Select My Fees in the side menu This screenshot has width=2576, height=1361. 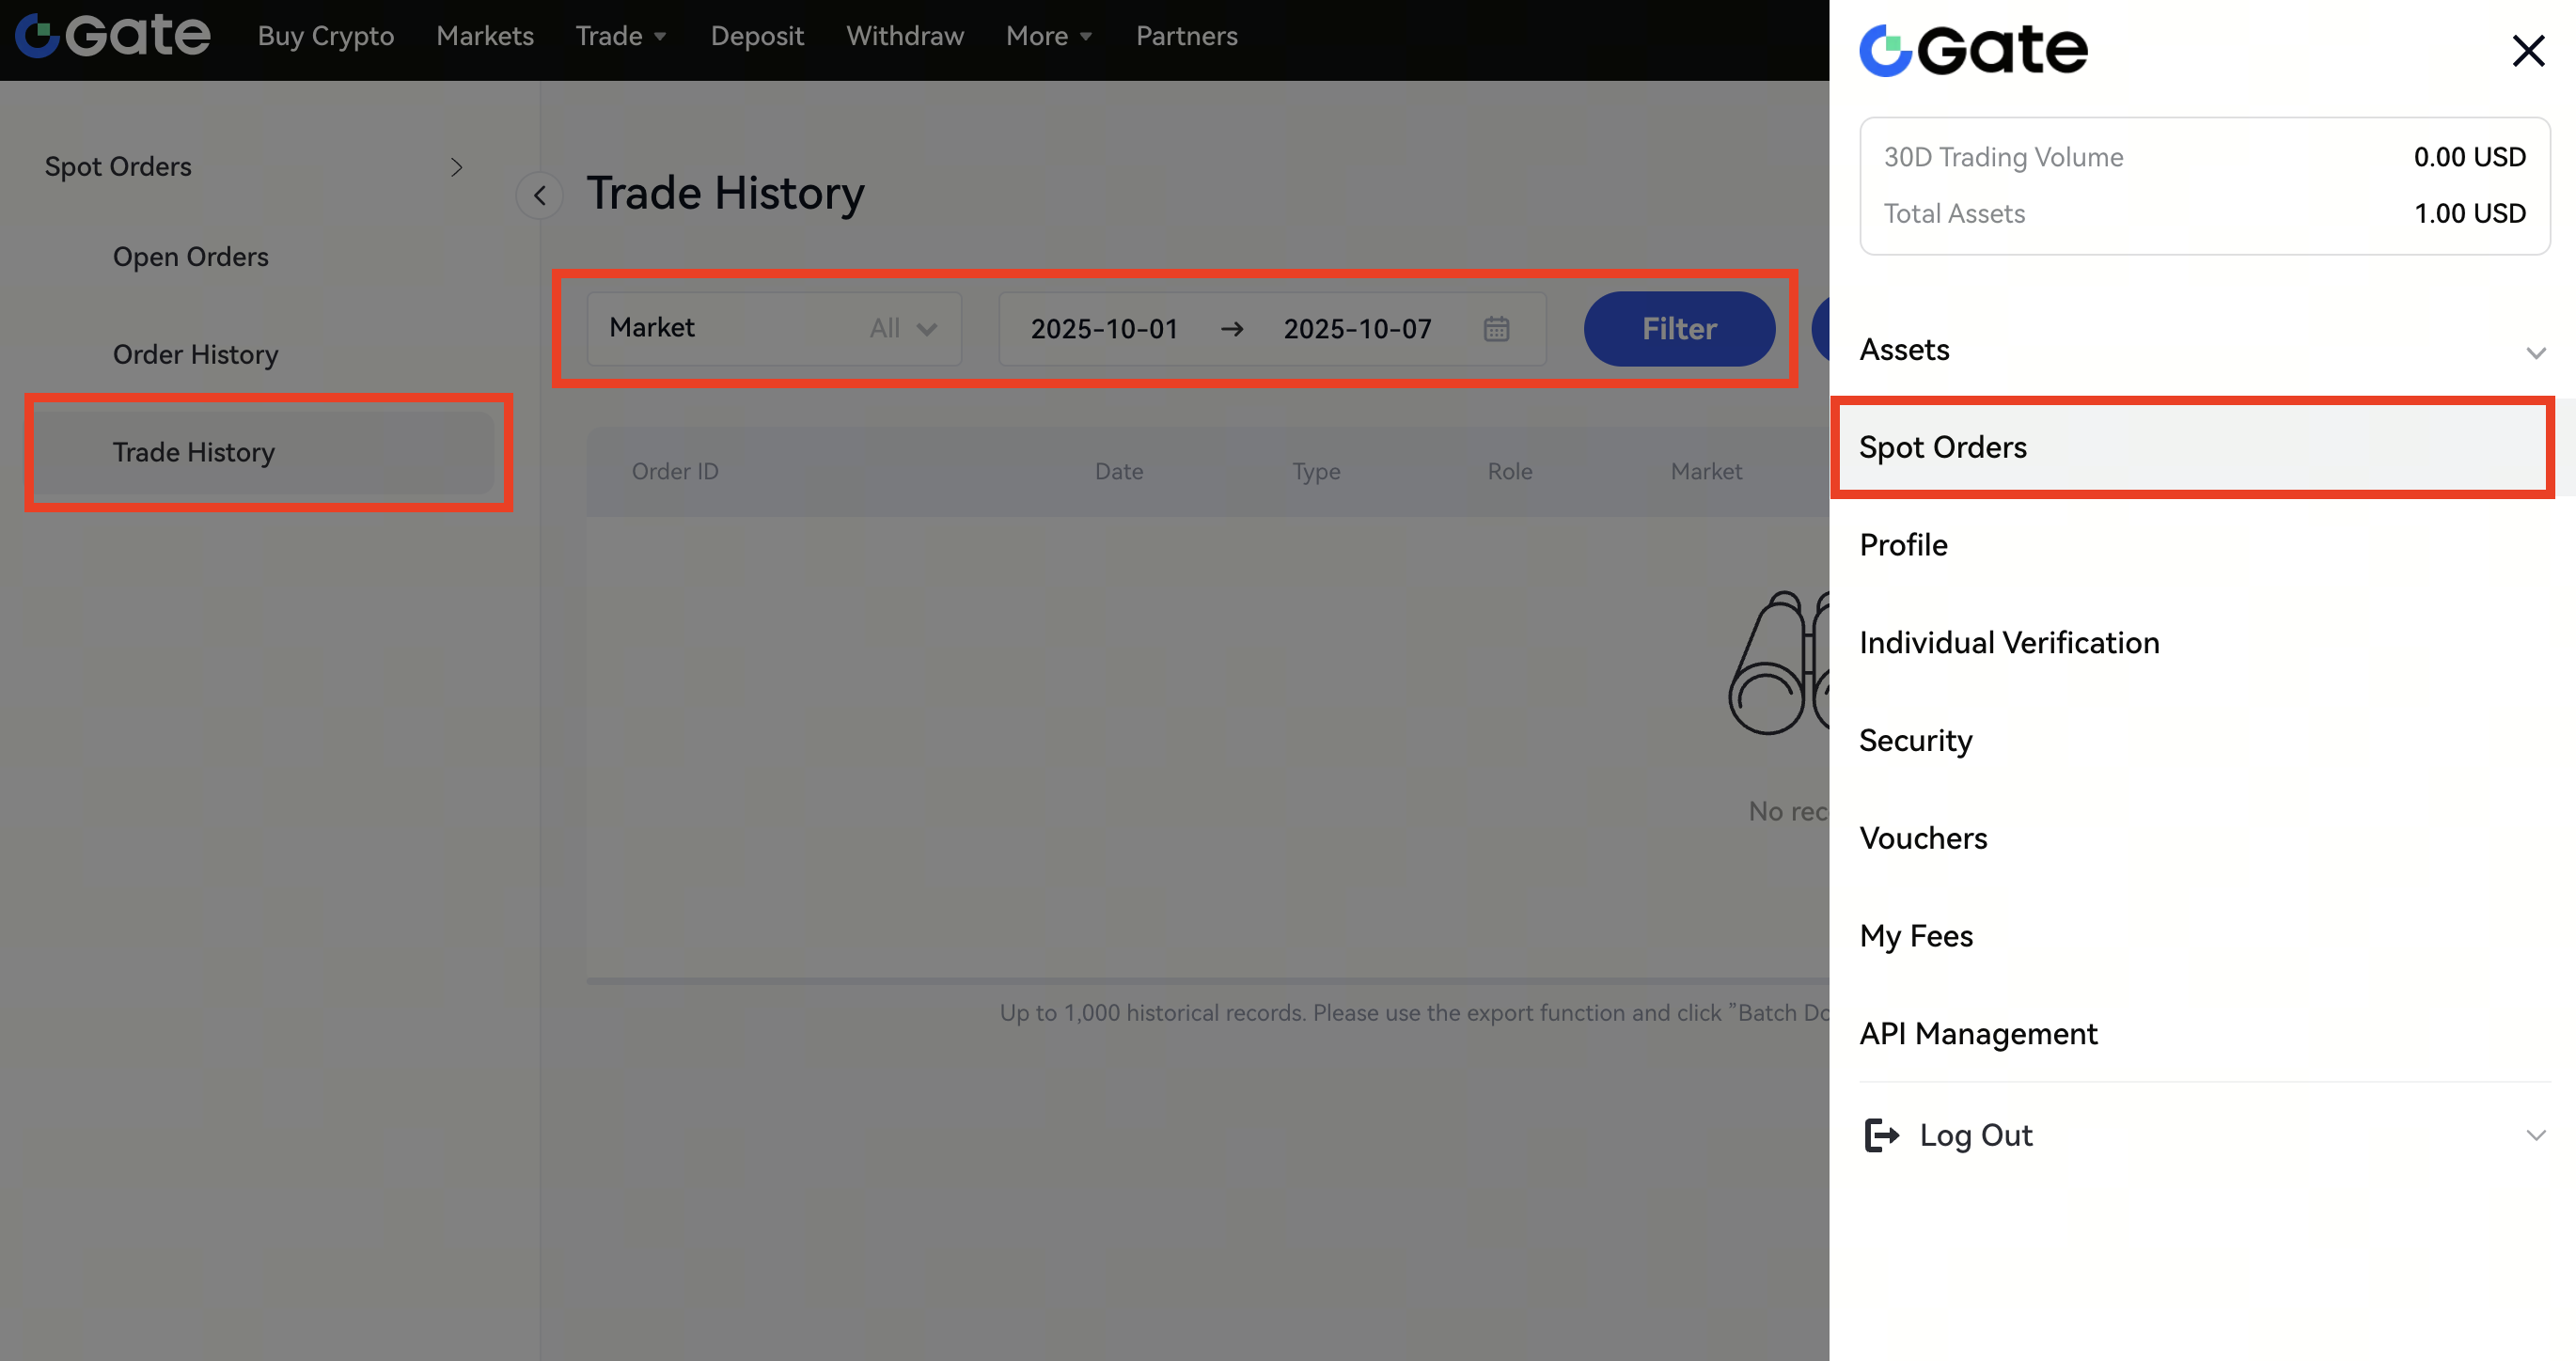(x=1915, y=936)
